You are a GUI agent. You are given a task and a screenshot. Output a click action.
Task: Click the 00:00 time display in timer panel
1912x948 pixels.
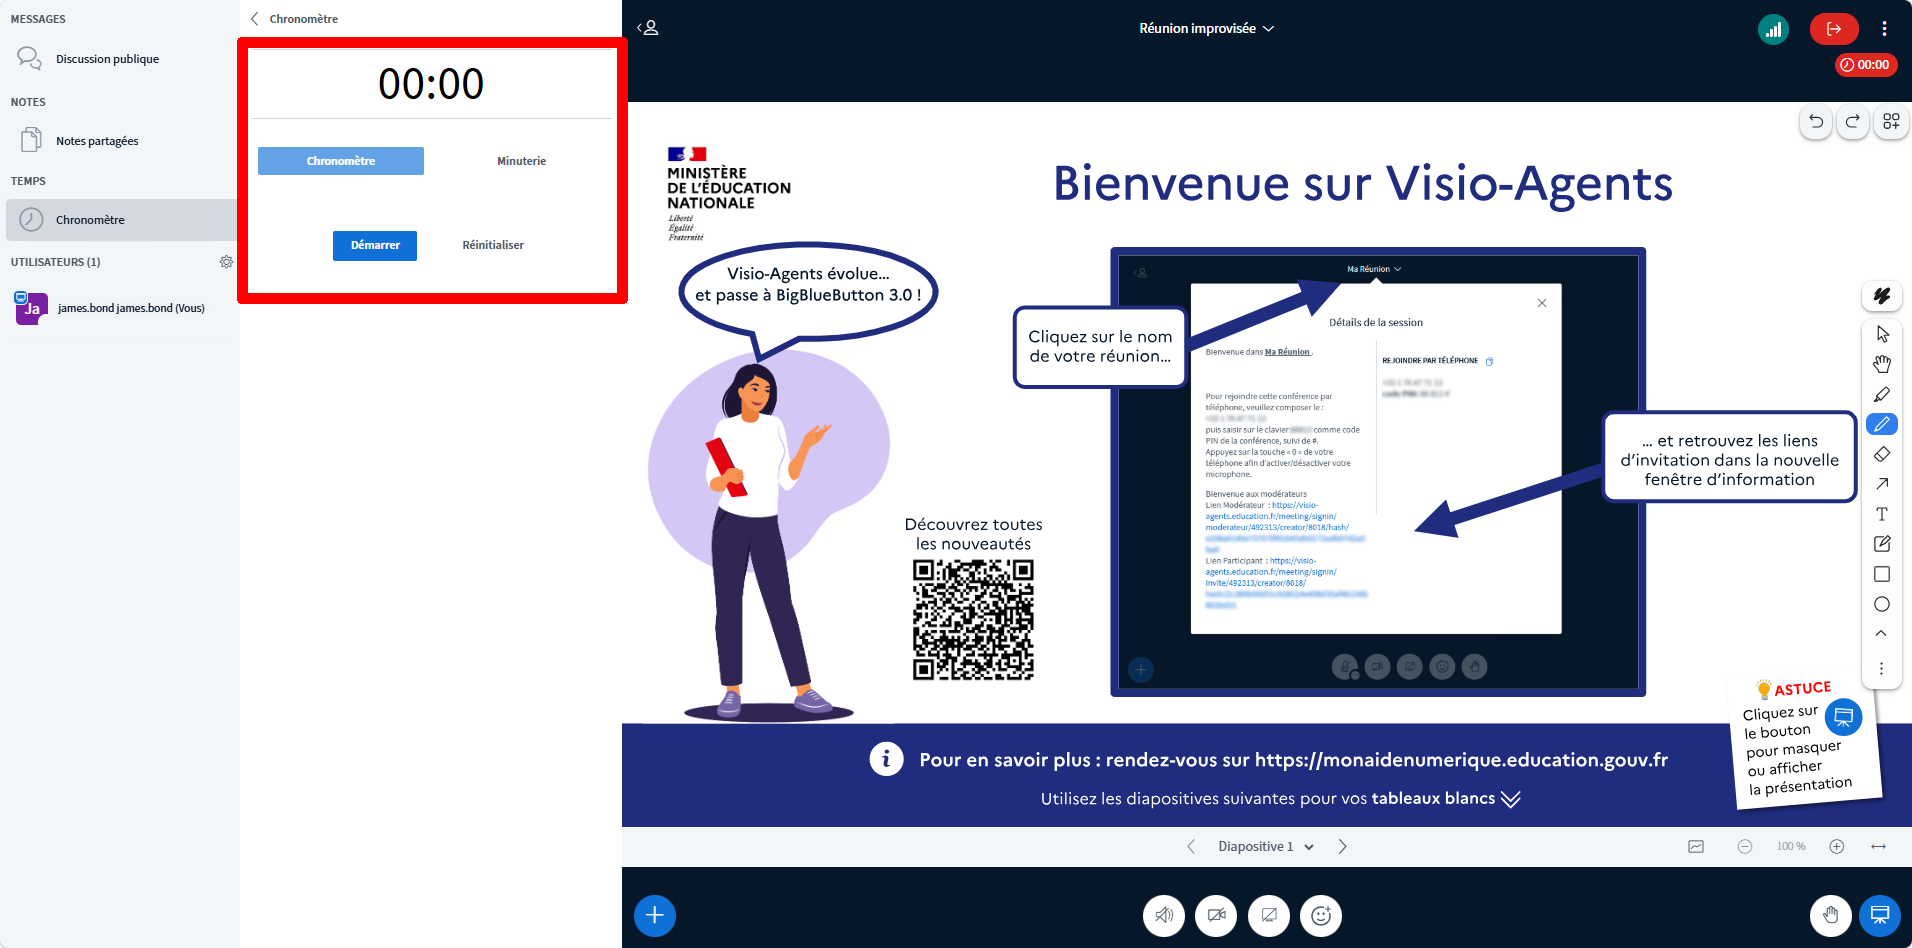point(431,84)
